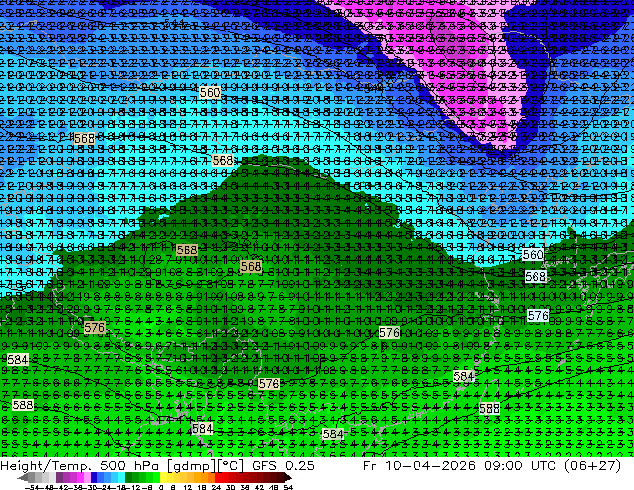Click the '09:00 UTC' time text
Screen dimensions: 634x490
pyautogui.click(x=521, y=466)
